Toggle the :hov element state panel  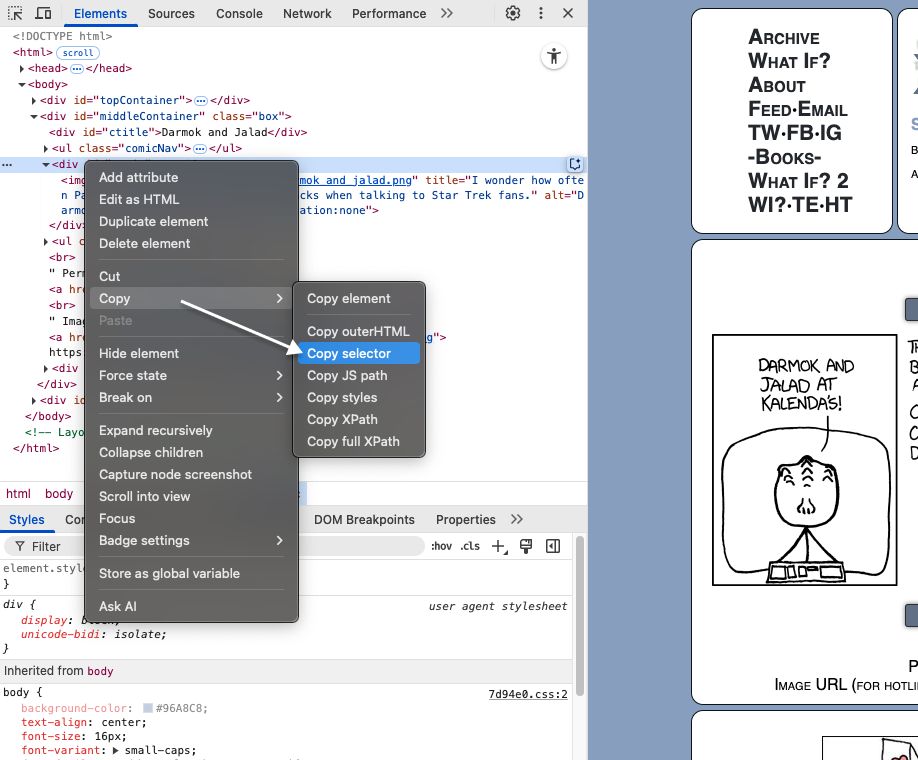click(x=441, y=546)
